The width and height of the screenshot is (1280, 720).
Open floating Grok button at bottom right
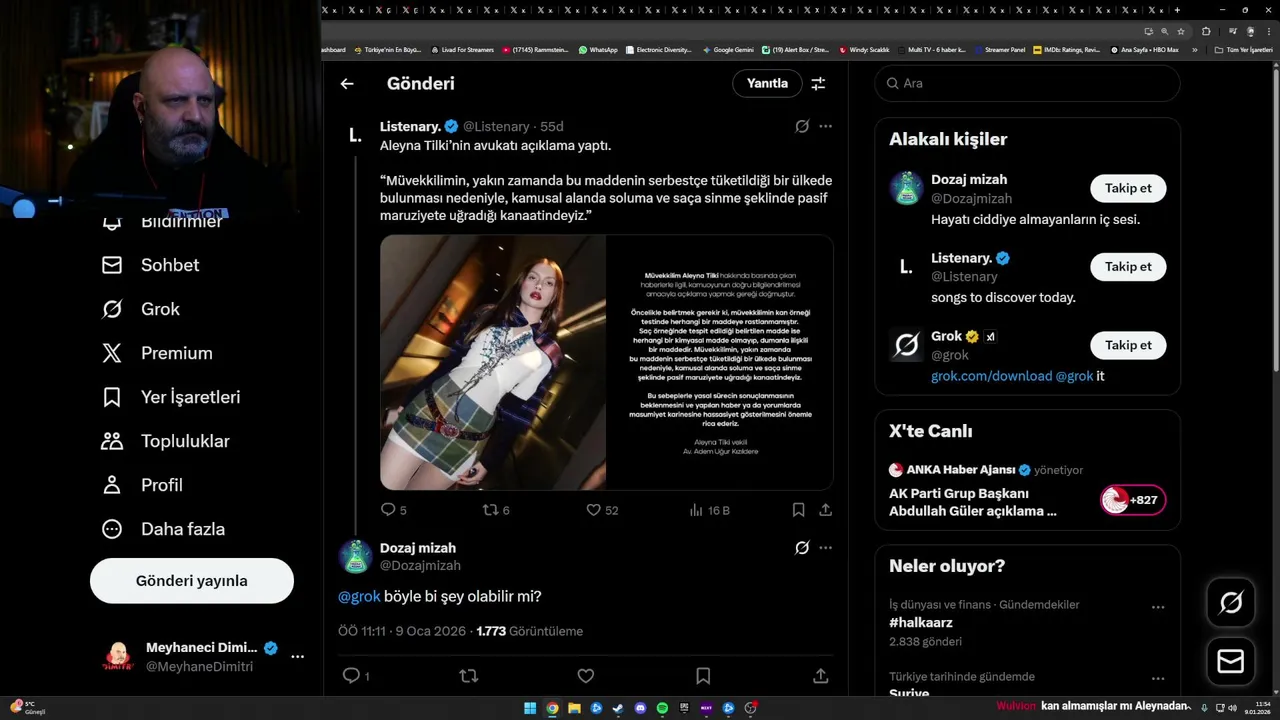click(1230, 602)
